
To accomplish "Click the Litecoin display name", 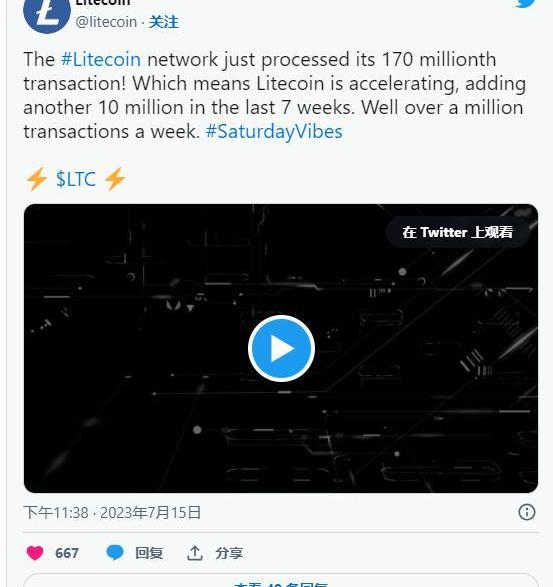I will point(103,3).
